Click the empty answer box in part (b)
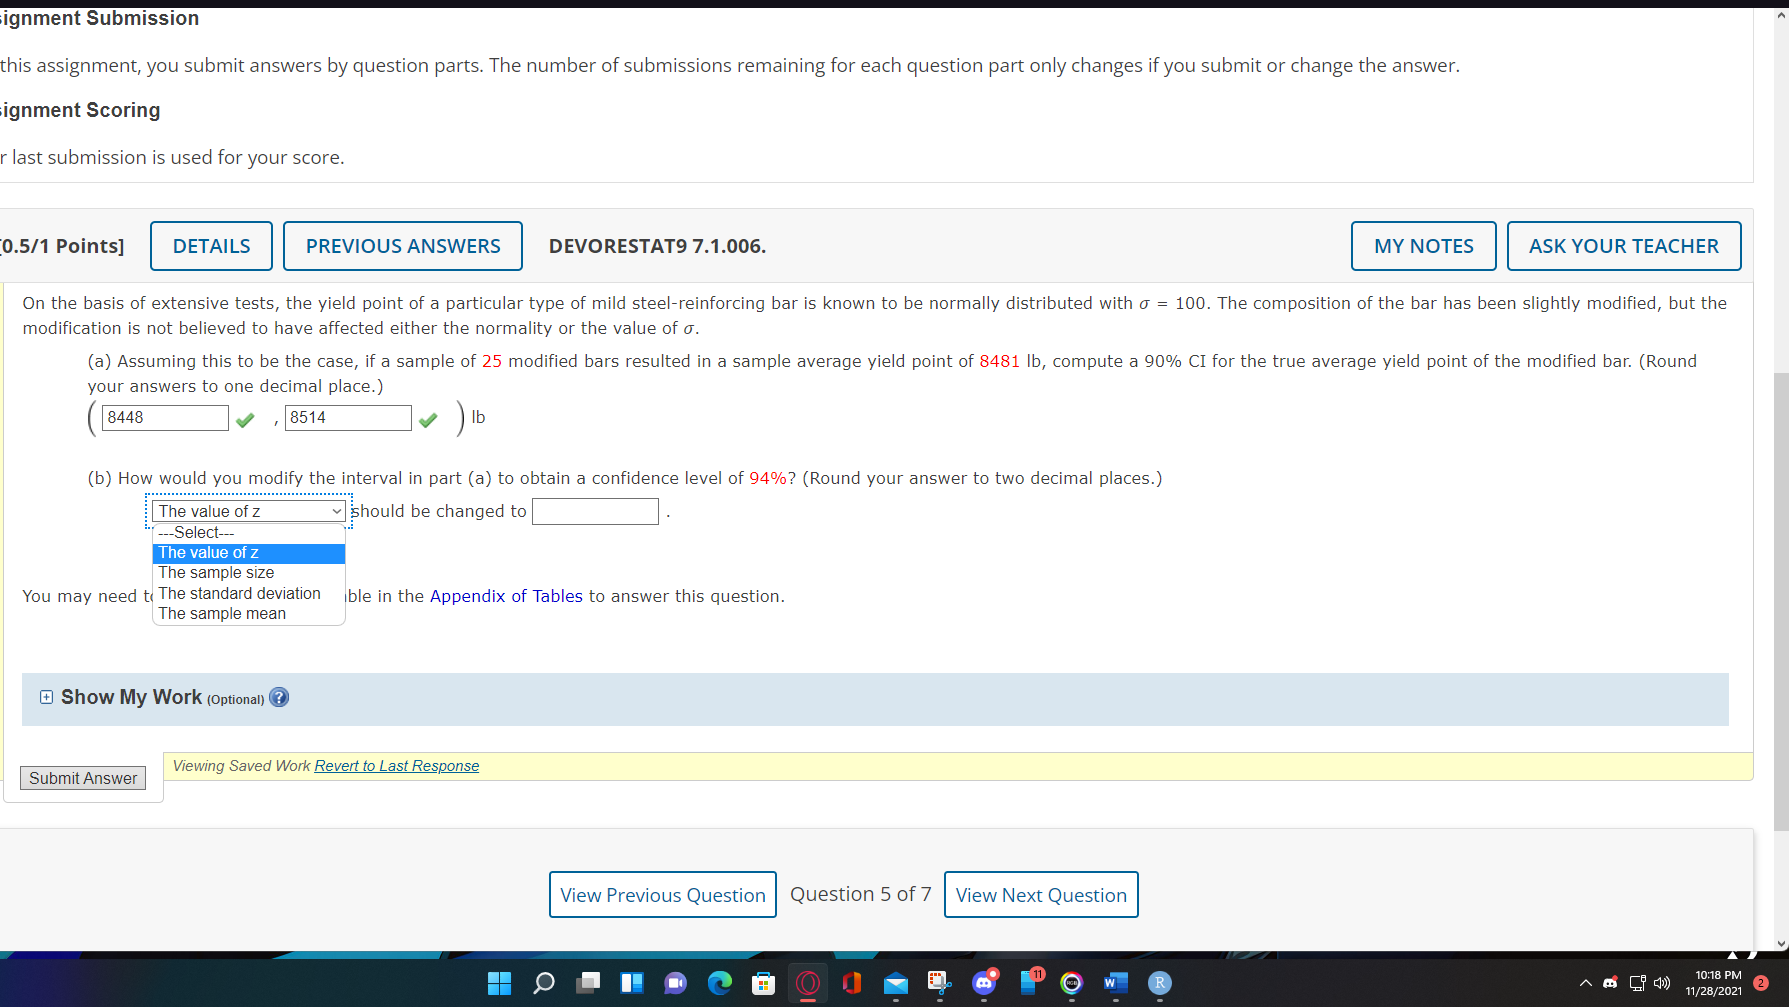Screen dimensions: 1789x1007 594,511
